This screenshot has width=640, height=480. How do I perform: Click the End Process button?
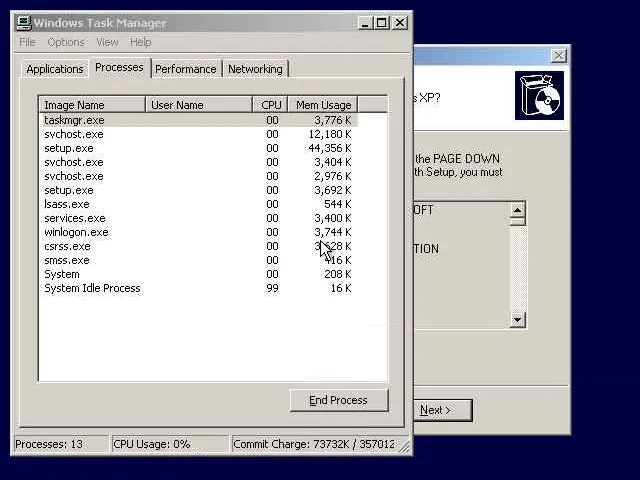[339, 400]
